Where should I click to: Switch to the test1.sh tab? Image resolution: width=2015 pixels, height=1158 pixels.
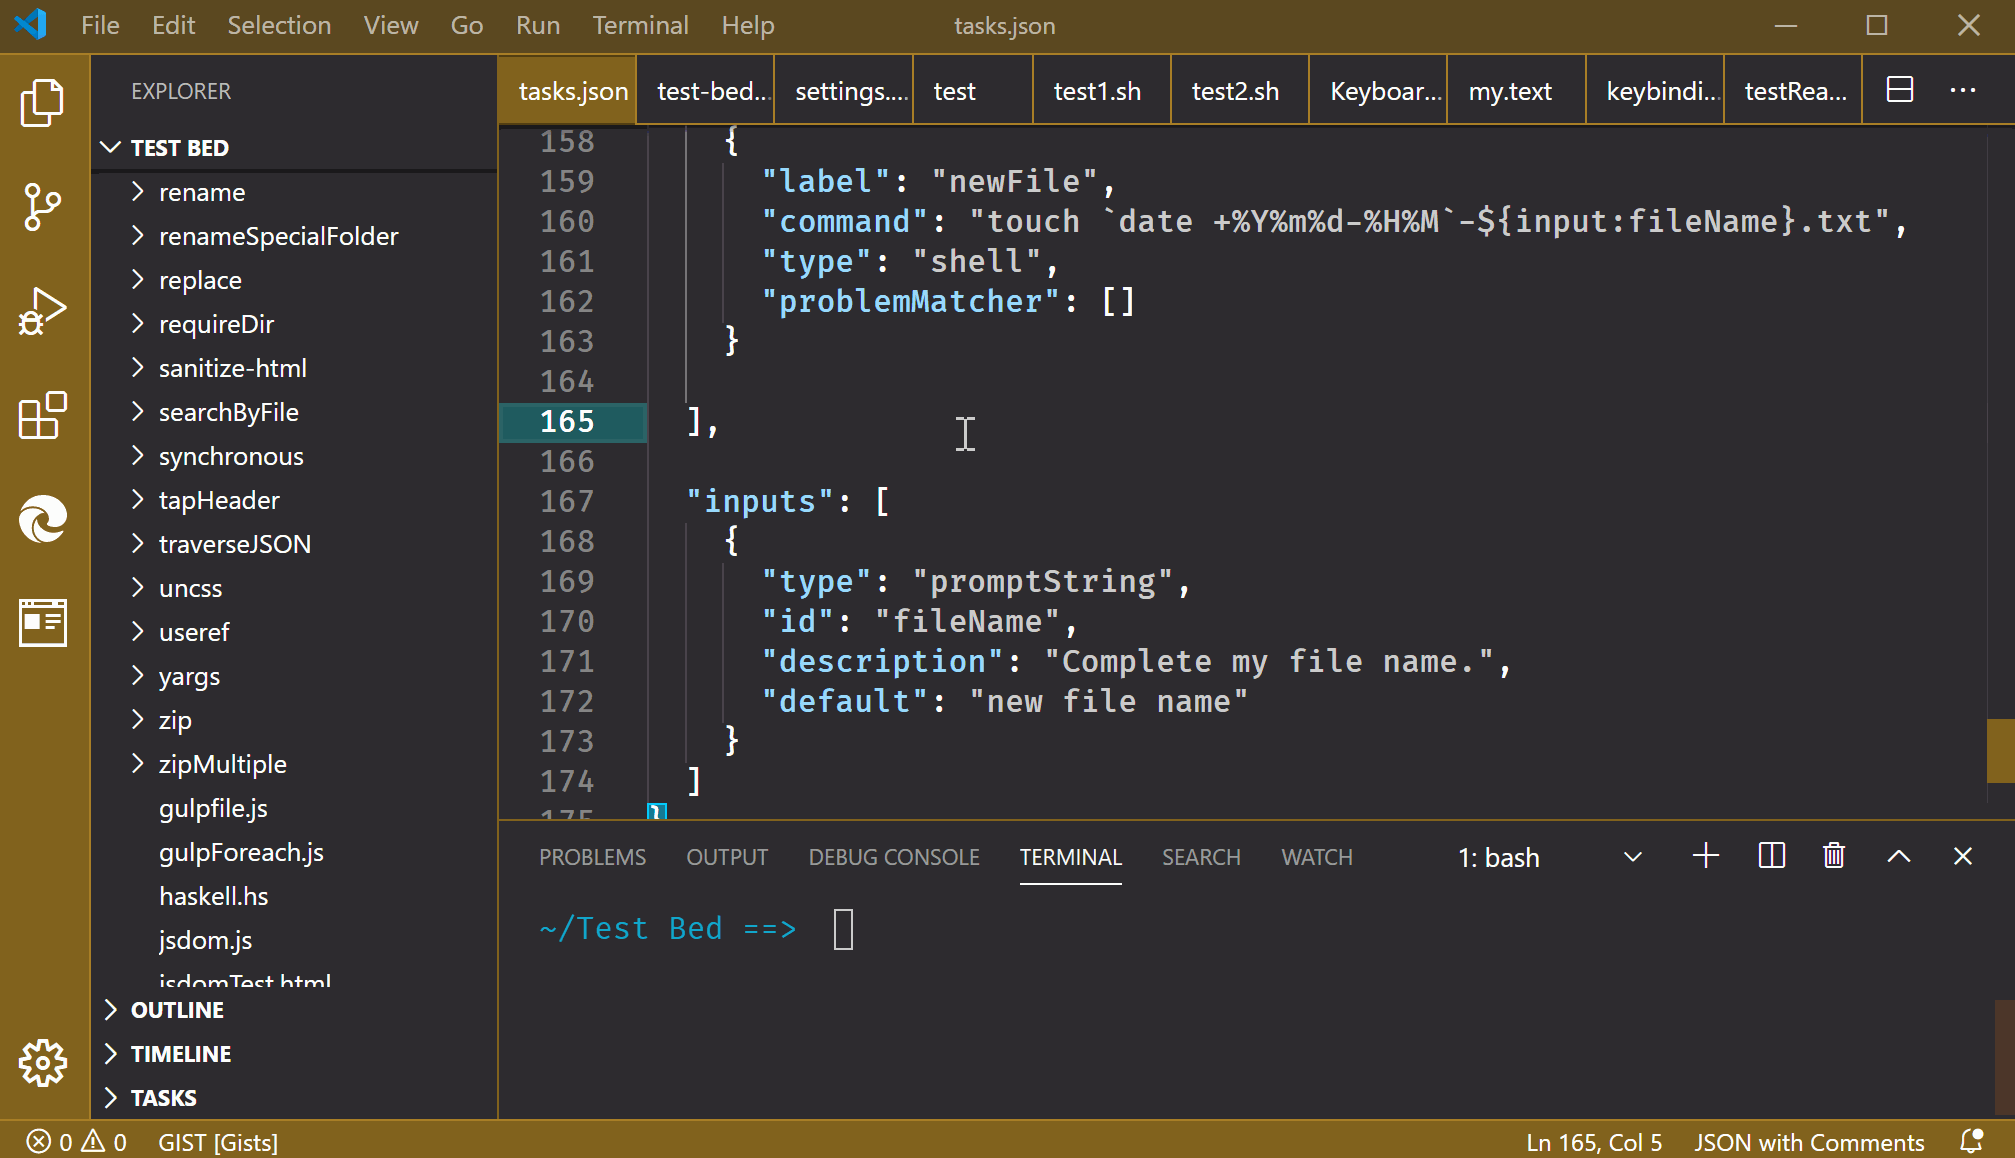(x=1097, y=90)
